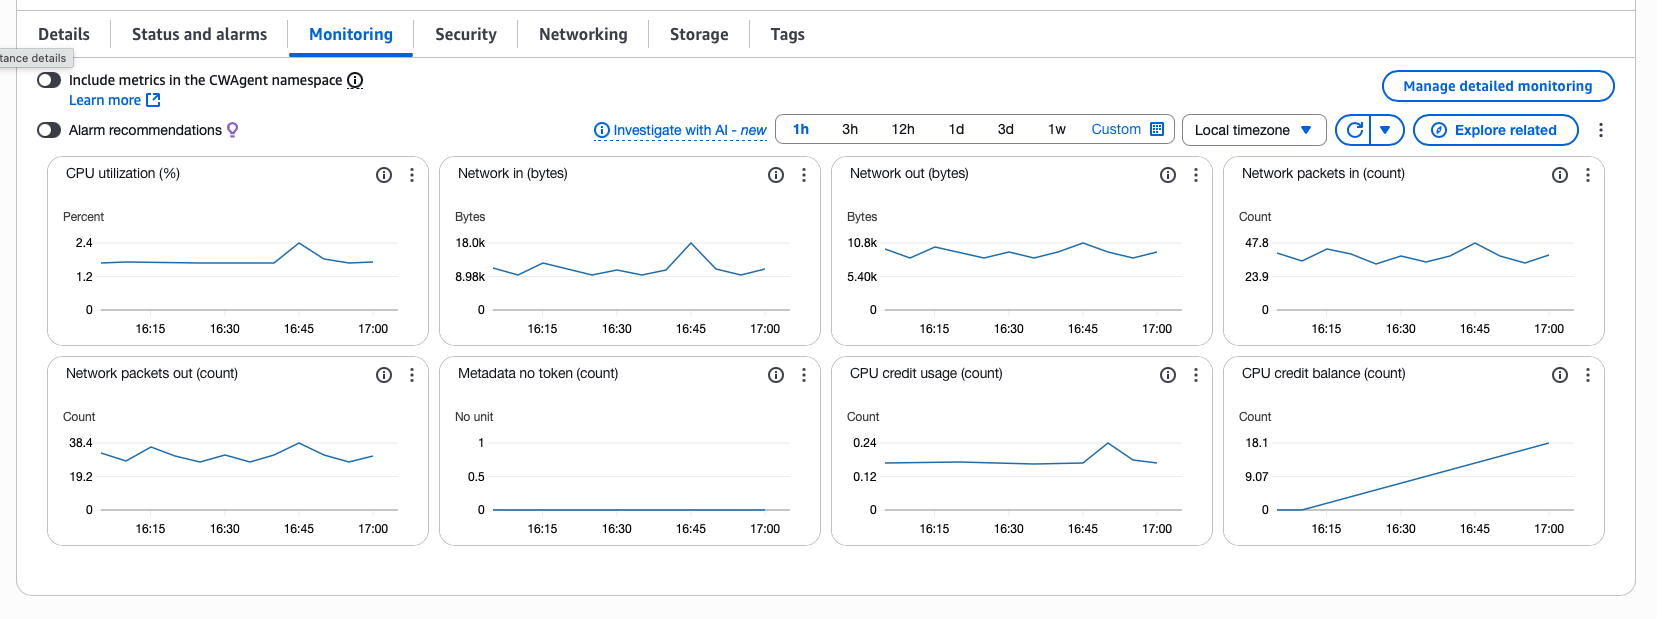
Task: Click Manage detailed monitoring button
Action: pos(1497,86)
